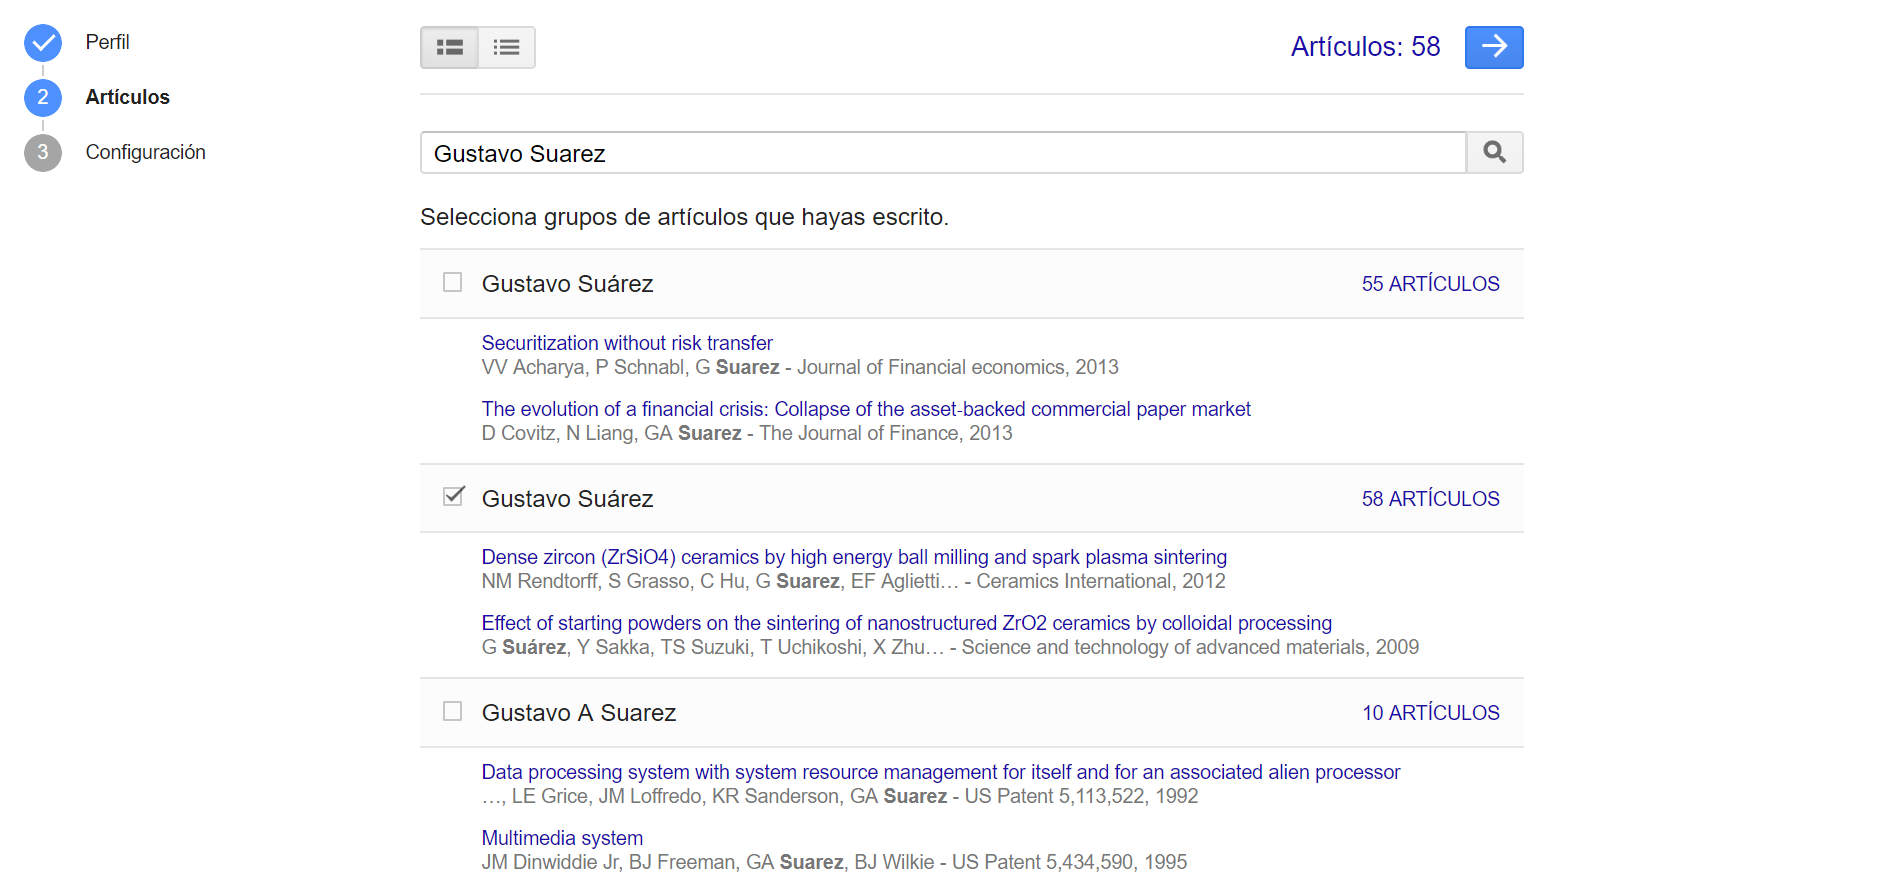
Task: Click the 'Gustavo Suárez' name of checked group
Action: [x=567, y=499]
